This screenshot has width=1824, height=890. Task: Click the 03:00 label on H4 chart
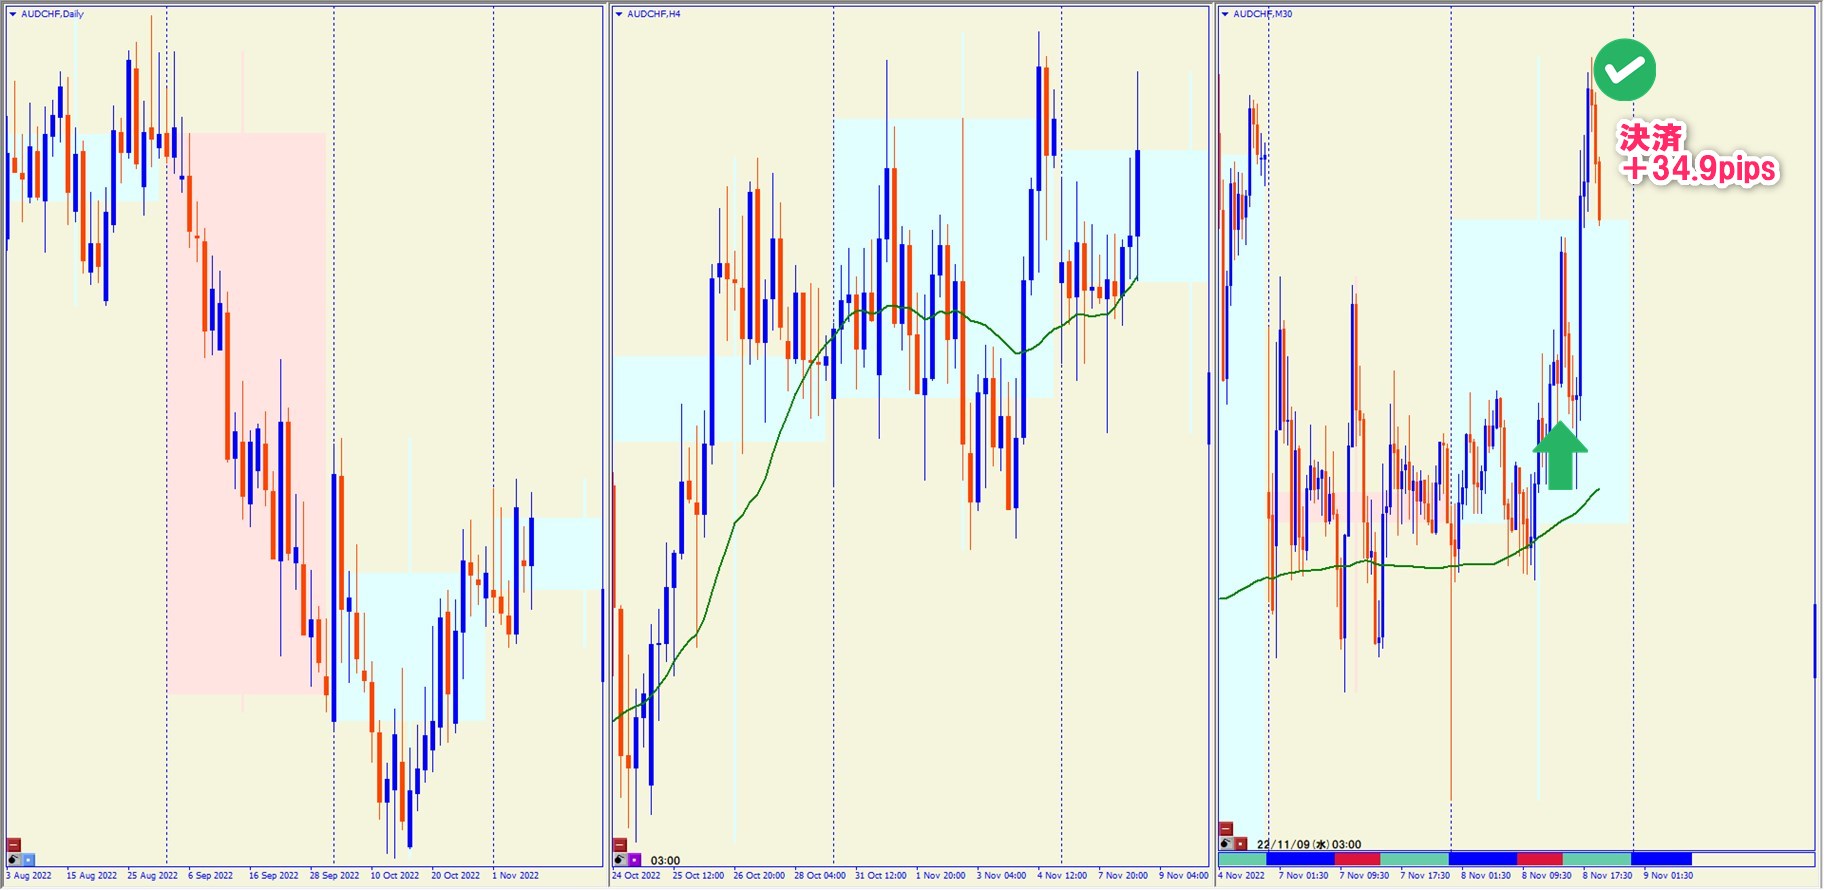tap(665, 860)
